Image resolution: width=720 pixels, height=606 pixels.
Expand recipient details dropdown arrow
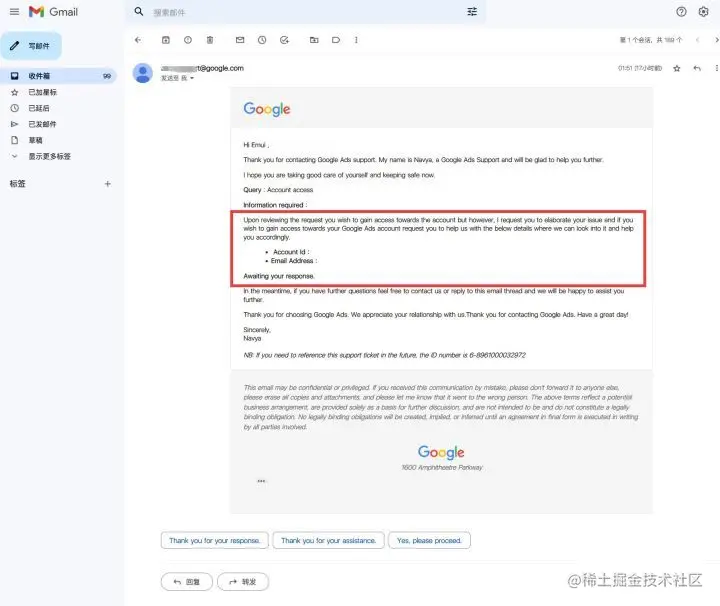[192, 78]
